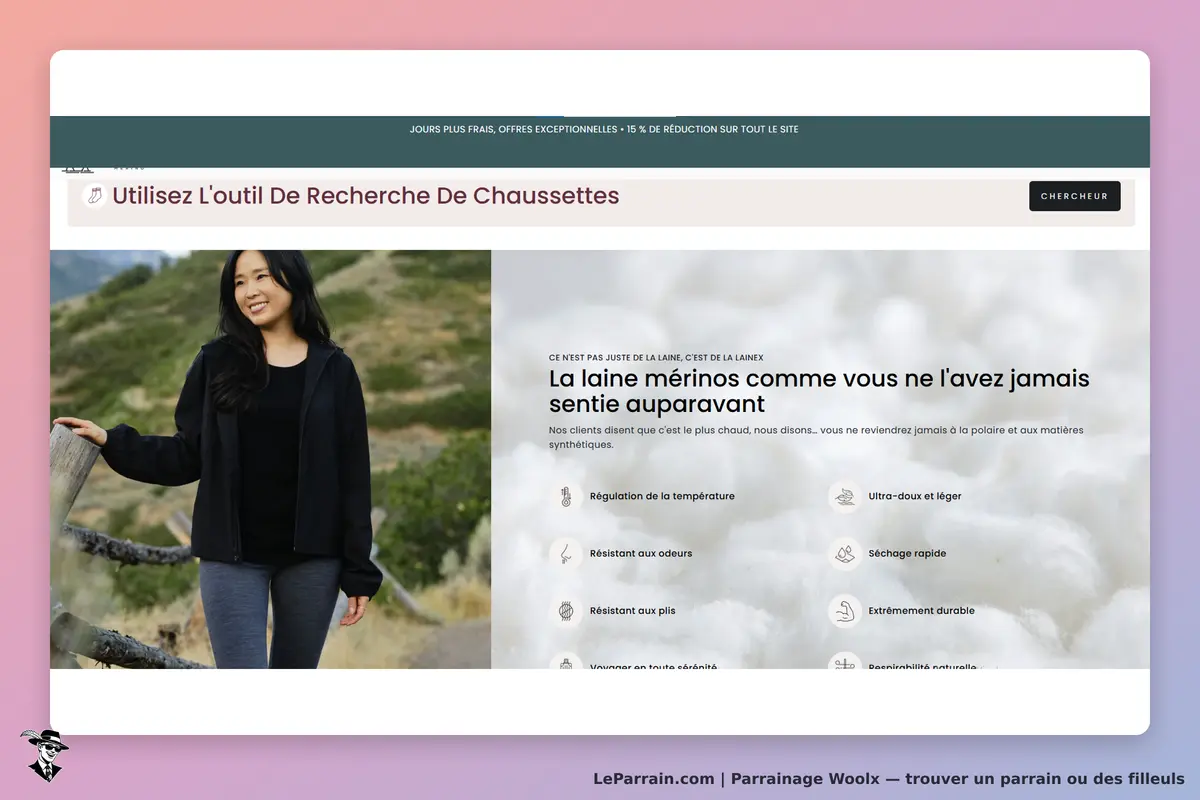This screenshot has width=1200, height=800.
Task: Click the headline "La laine mérinos comme vous ne l'avez jamais sentie"
Action: click(819, 392)
